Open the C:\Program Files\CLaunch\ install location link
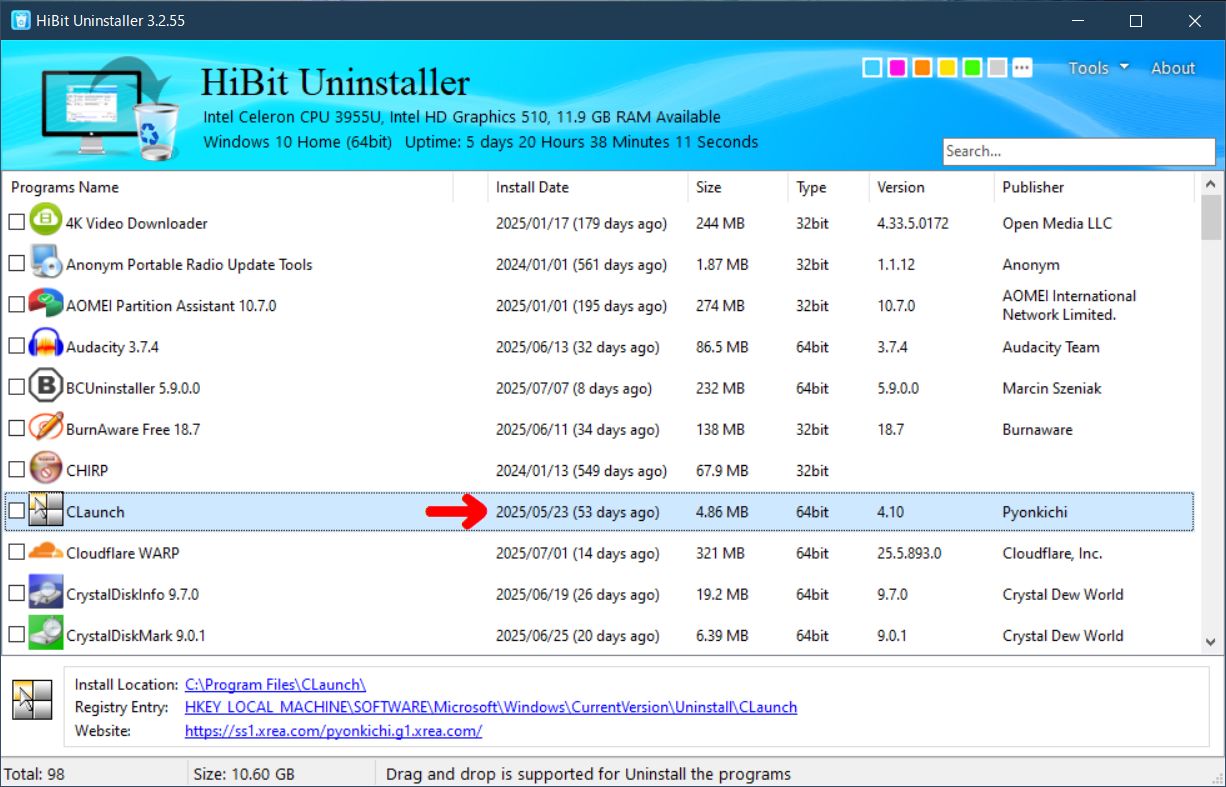 [x=275, y=685]
